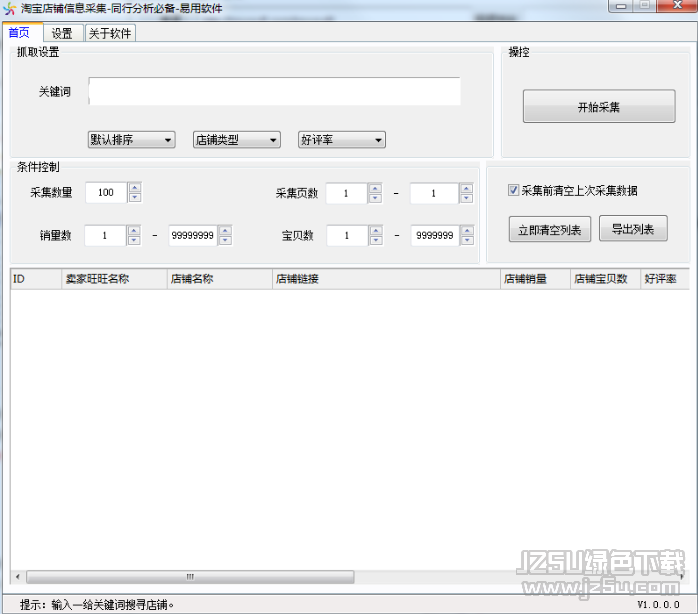698x614 pixels.
Task: Click the 宝贝数 minimum field
Action: tap(347, 235)
